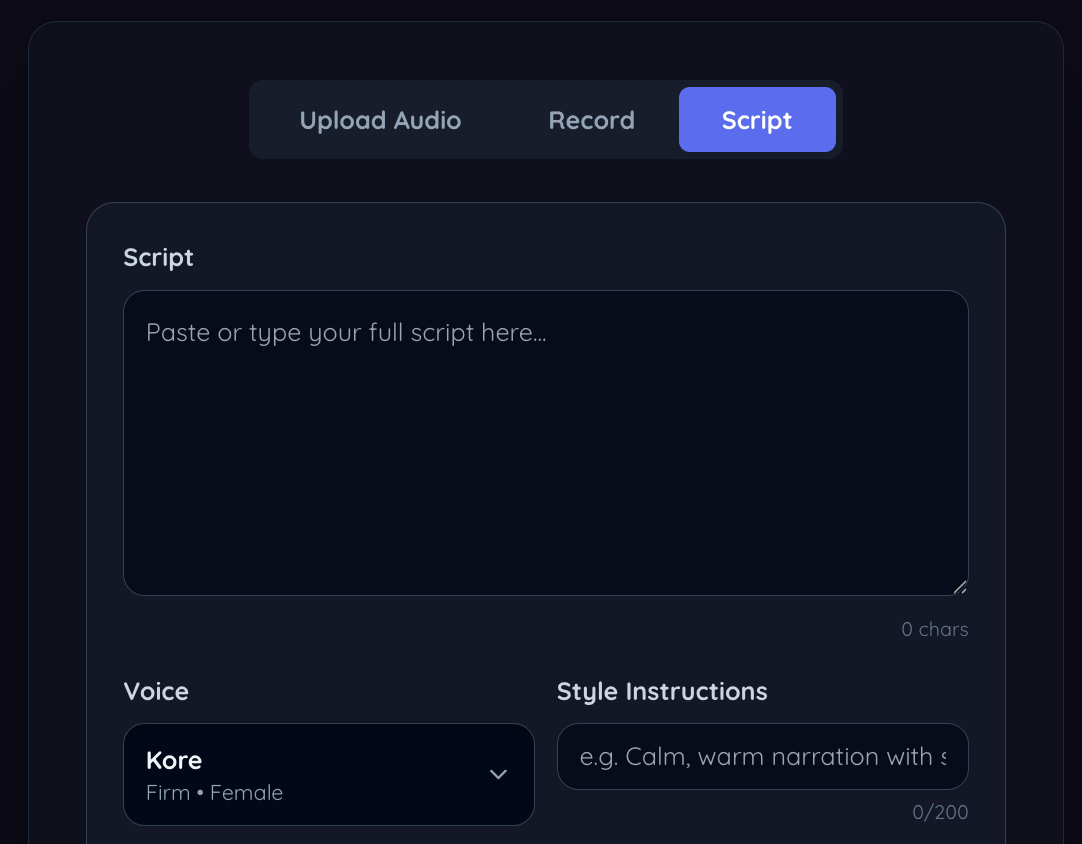This screenshot has height=844, width=1082.
Task: Open the Kore voice dropdown
Action: click(x=328, y=774)
